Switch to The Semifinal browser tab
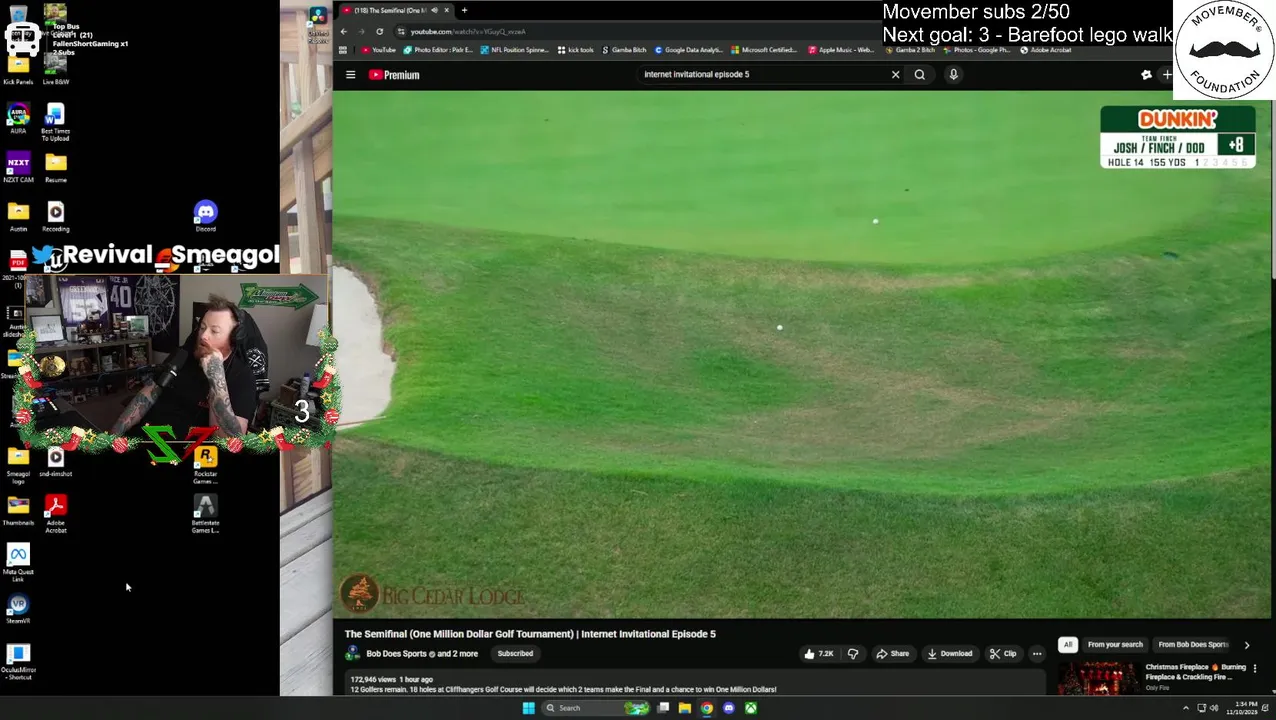This screenshot has width=1276, height=720. [x=393, y=10]
